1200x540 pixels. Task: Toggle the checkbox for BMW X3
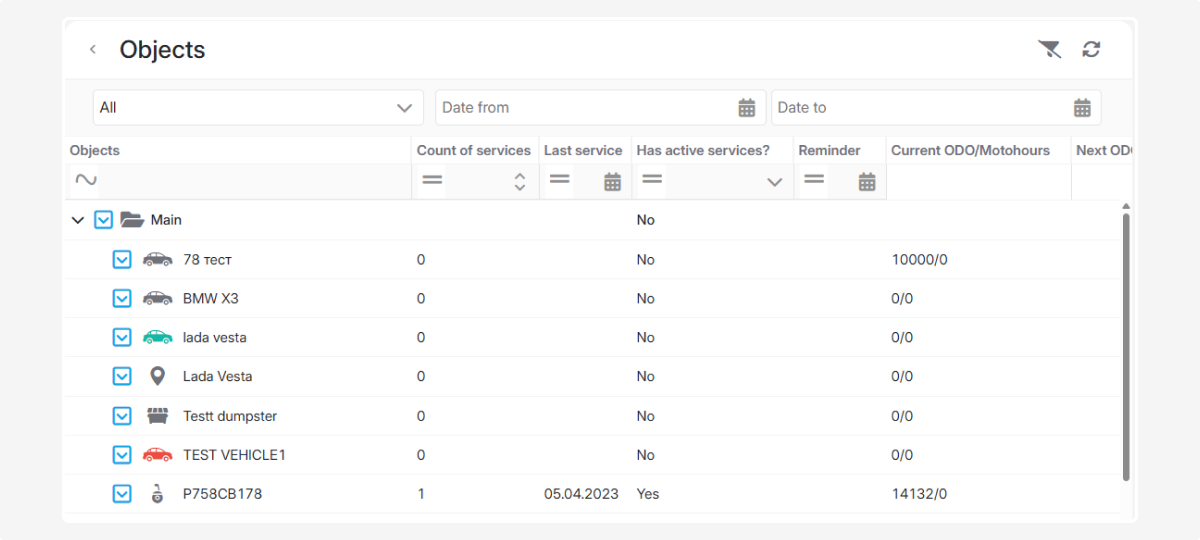[x=122, y=298]
